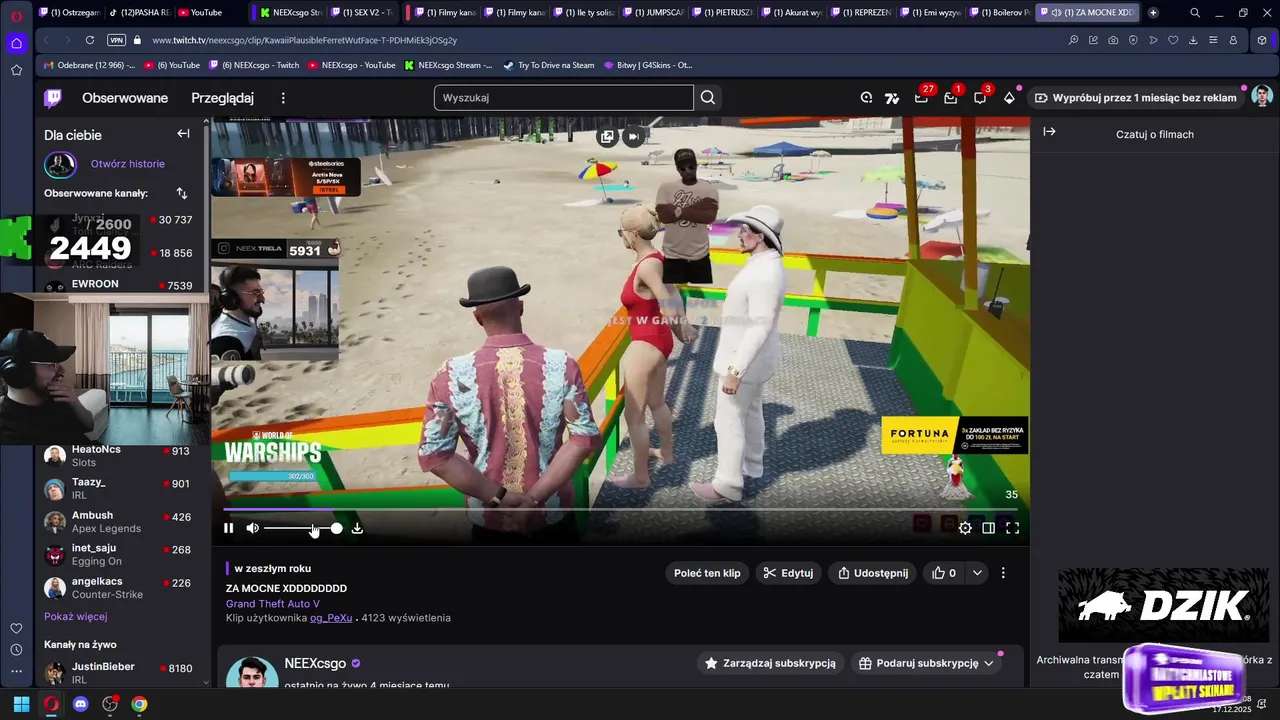
Task: Like the clip with the thumbs-up button
Action: click(x=944, y=573)
